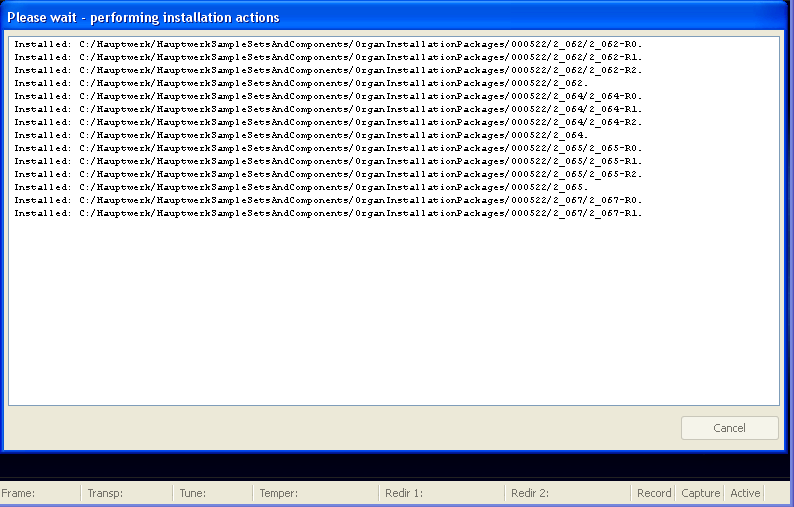
Task: Select log line ending 2_065-R0
Action: pos(328,148)
